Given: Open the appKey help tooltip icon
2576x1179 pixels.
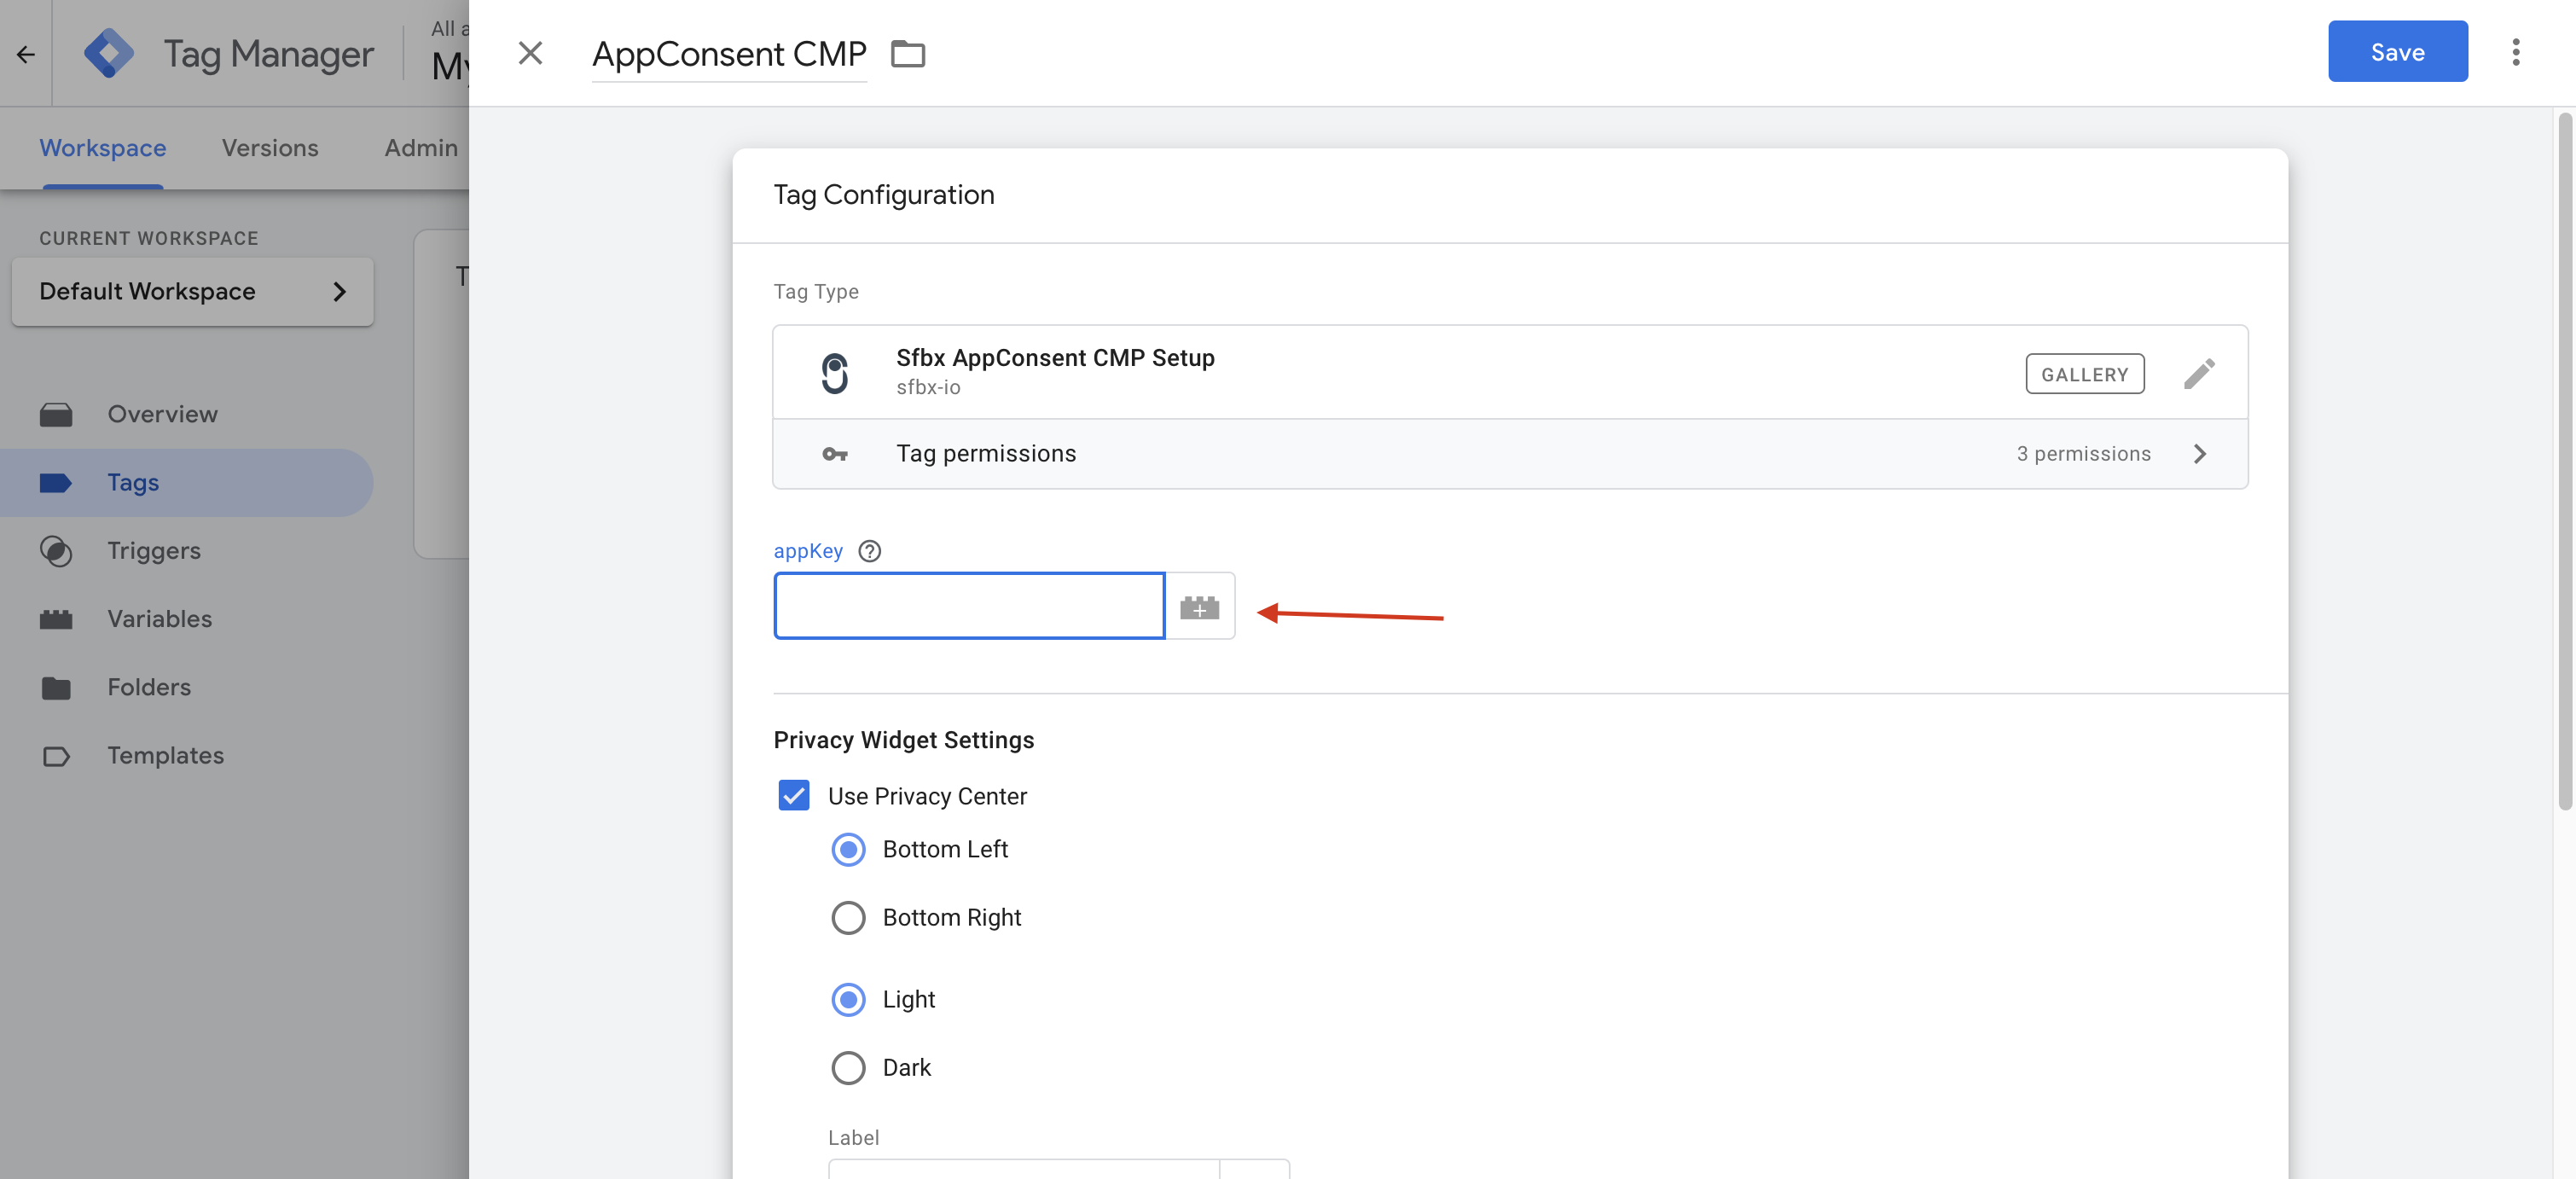Looking at the screenshot, I should (869, 551).
